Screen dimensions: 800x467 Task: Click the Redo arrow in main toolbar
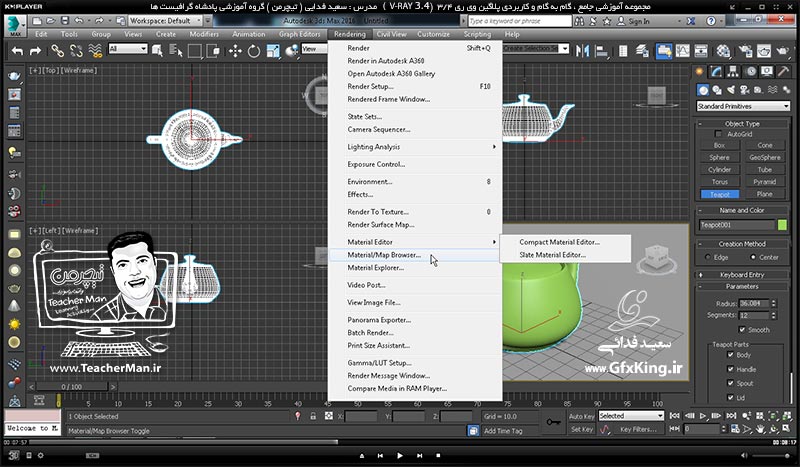(35, 51)
